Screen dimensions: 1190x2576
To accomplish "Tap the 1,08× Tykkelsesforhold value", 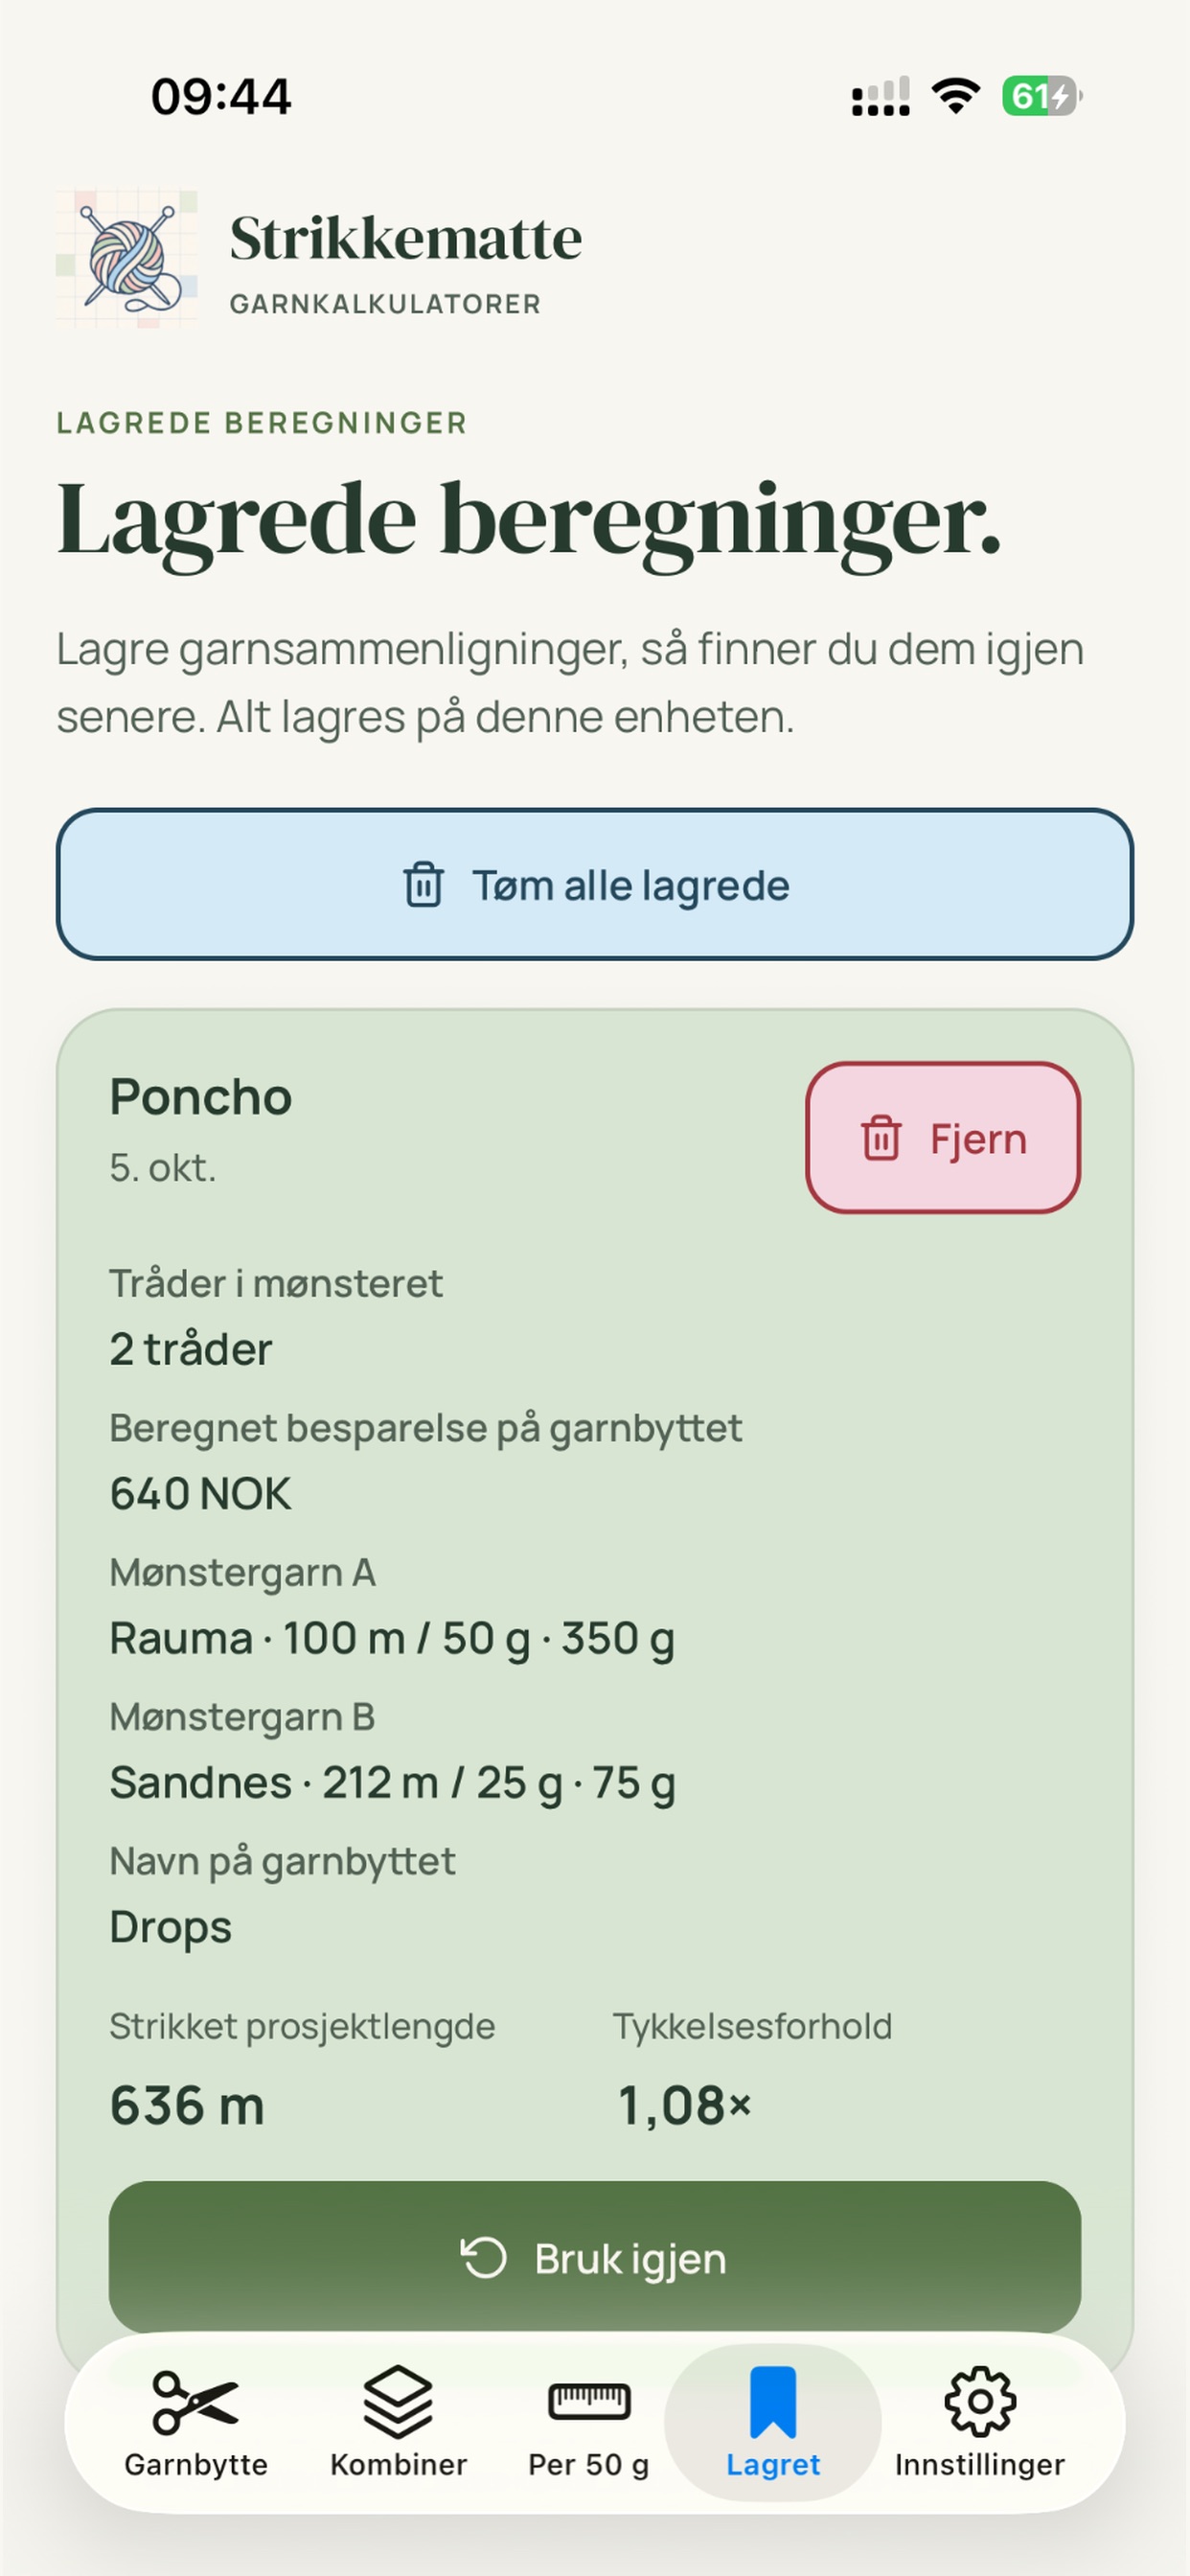I will coord(684,2105).
